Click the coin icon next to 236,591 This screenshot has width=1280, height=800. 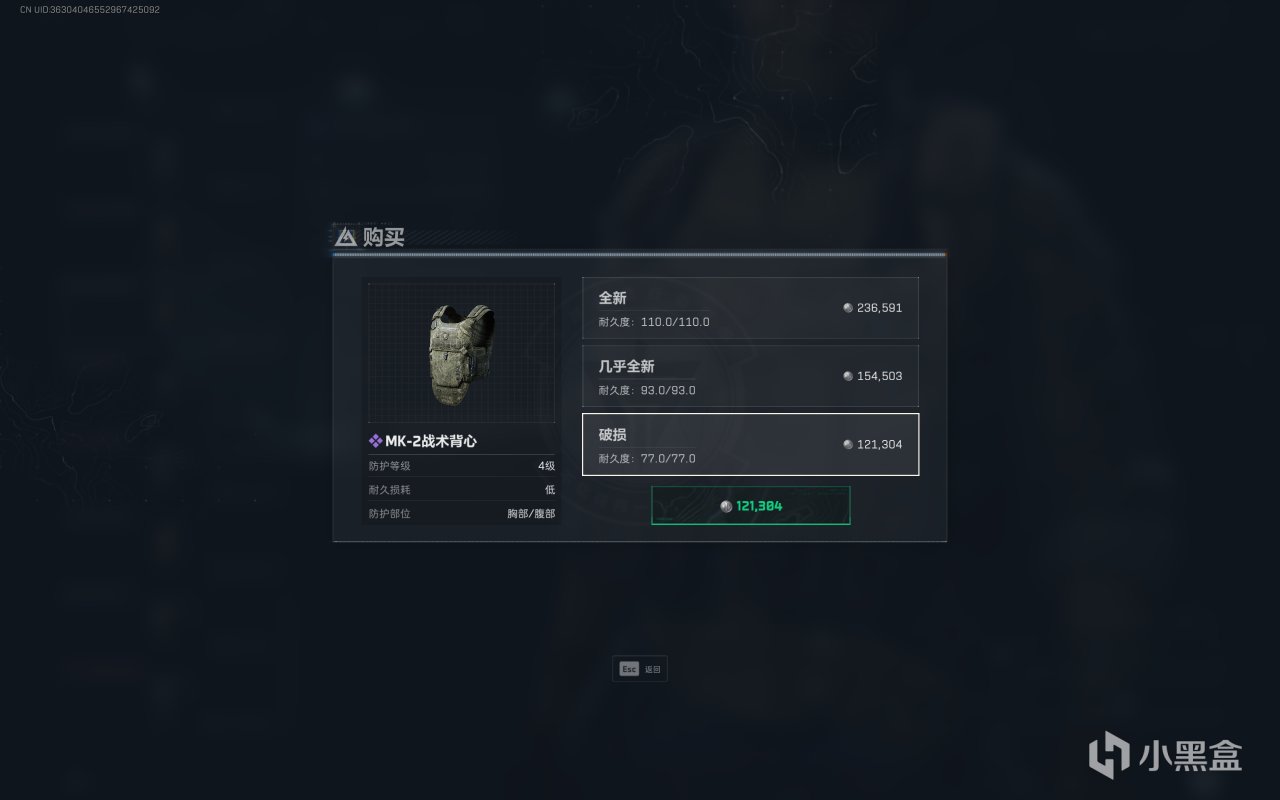tap(848, 308)
